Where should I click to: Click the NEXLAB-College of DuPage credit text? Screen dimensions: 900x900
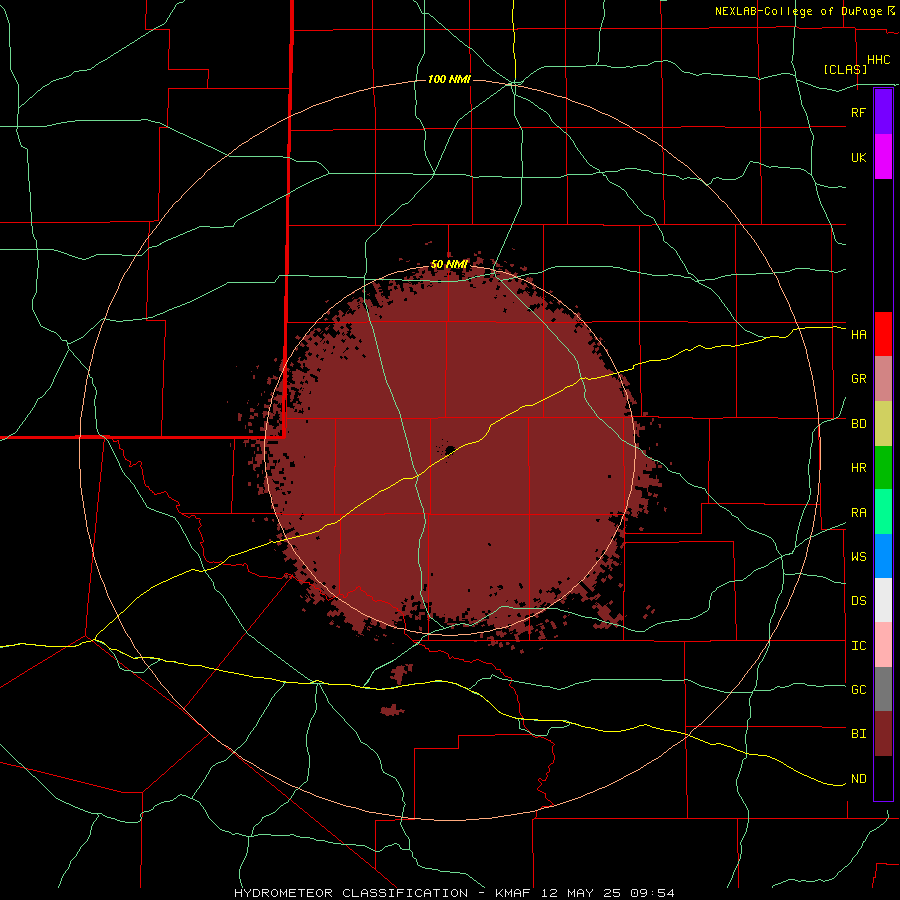[798, 11]
